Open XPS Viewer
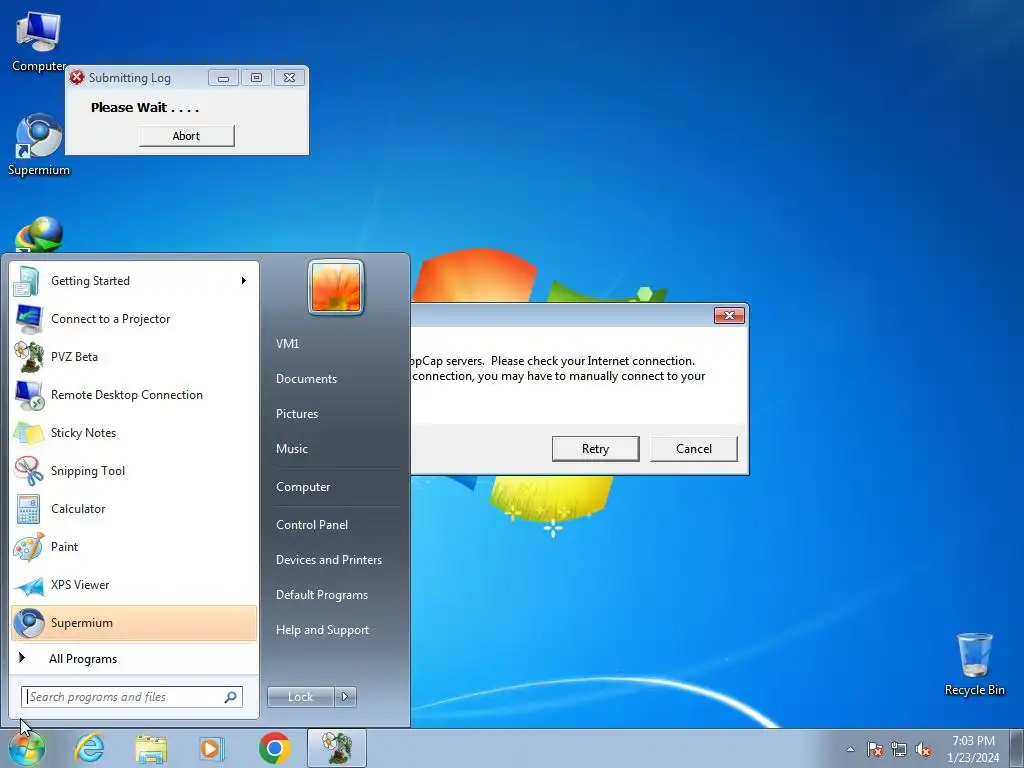 click(x=134, y=584)
